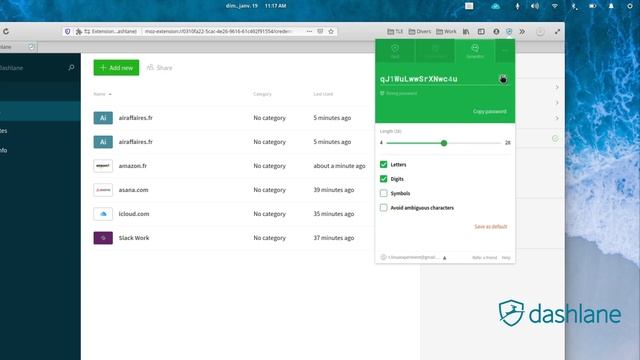Click the generated password field

click(437, 79)
